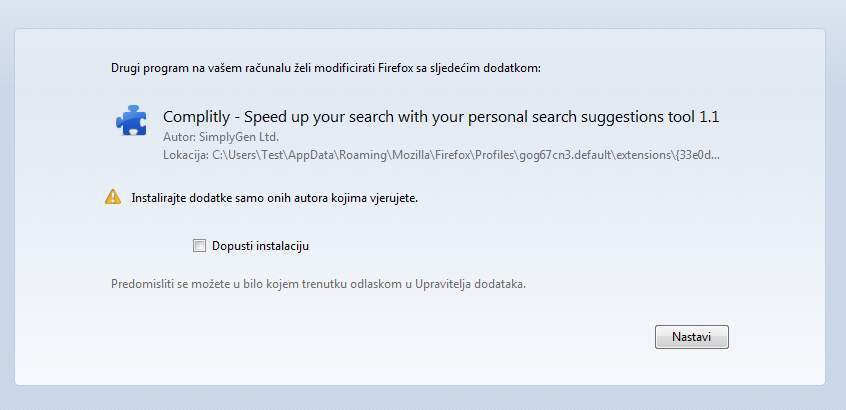Click the Predomisliti se možete footer note
The height and width of the screenshot is (410, 846).
click(318, 284)
